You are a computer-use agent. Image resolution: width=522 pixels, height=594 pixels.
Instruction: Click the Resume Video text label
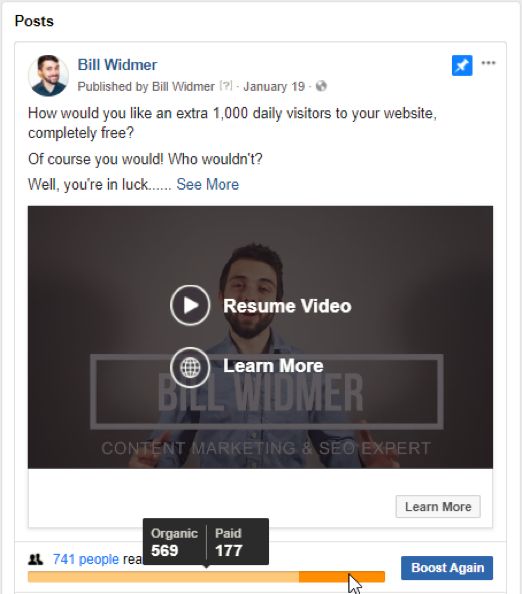click(x=287, y=306)
